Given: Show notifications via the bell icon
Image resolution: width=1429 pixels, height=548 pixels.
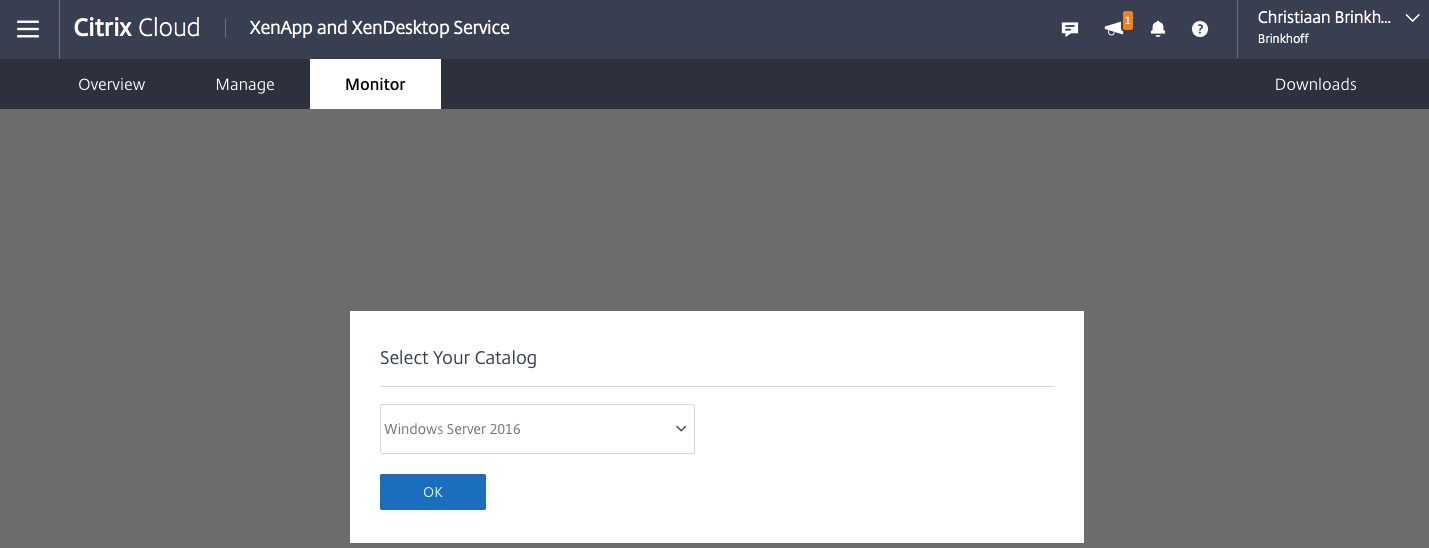Looking at the screenshot, I should pos(1158,29).
